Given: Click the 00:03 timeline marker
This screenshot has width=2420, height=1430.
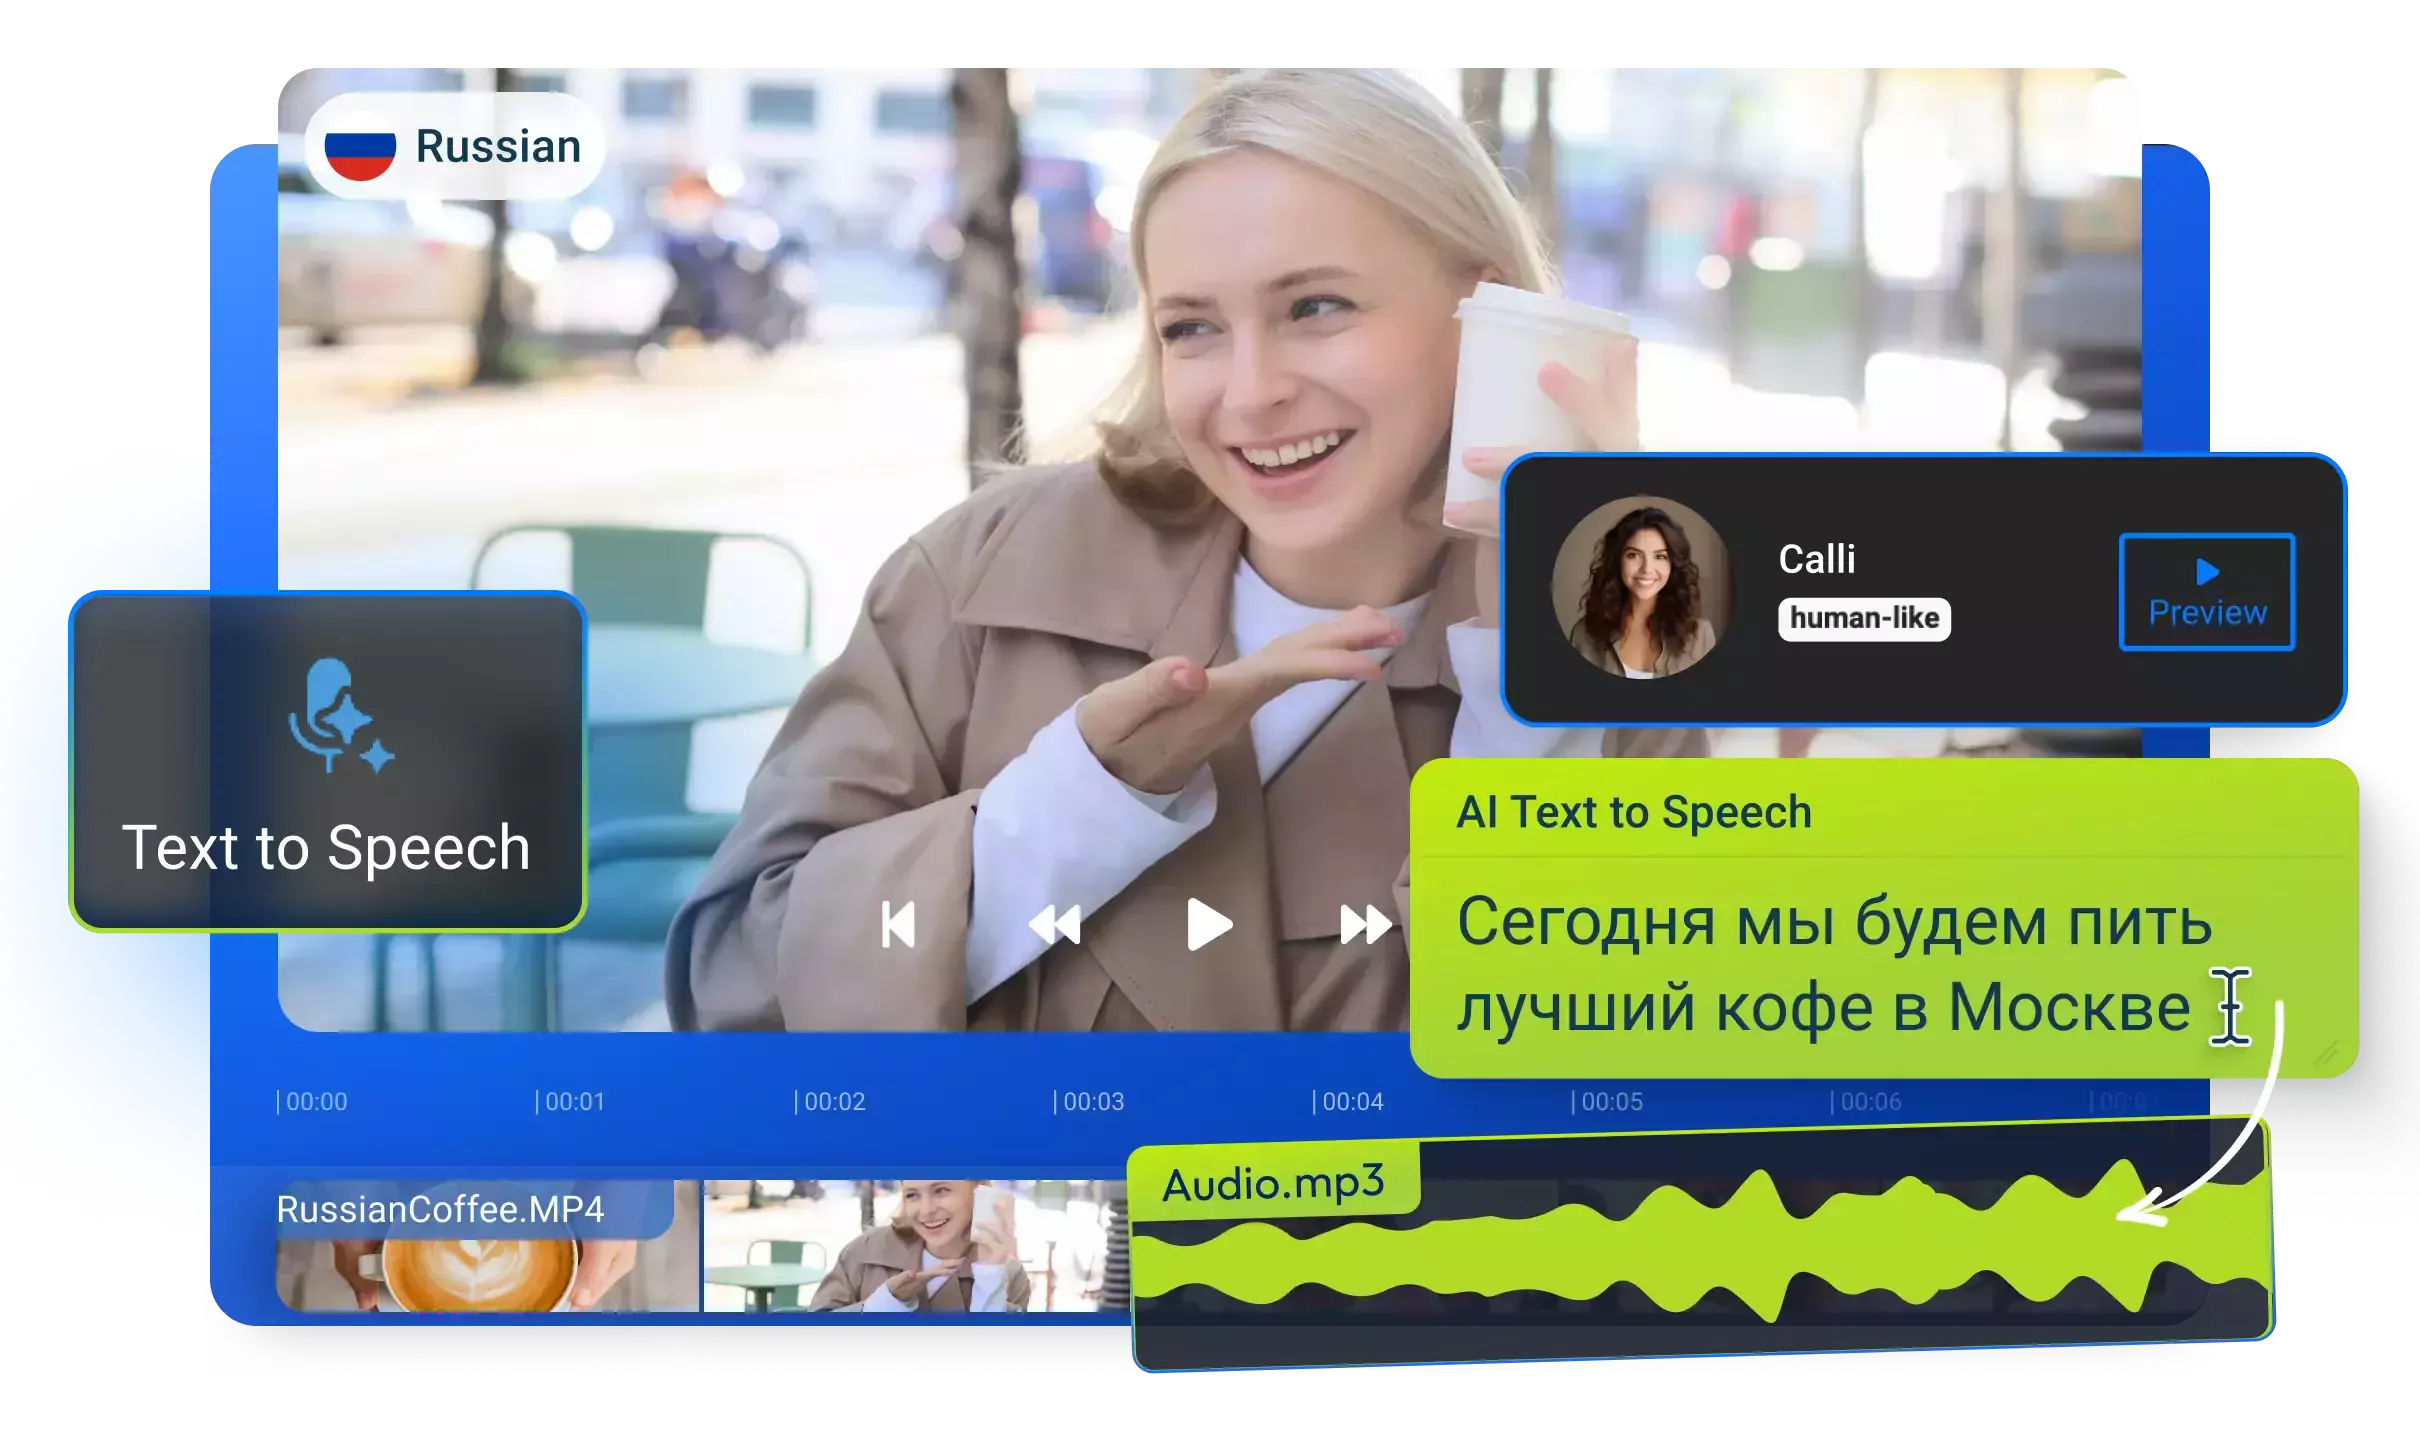Looking at the screenshot, I should [x=1090, y=1102].
